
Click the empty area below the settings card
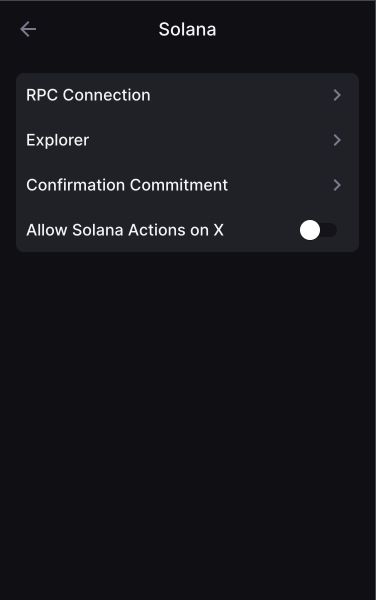(x=187, y=421)
